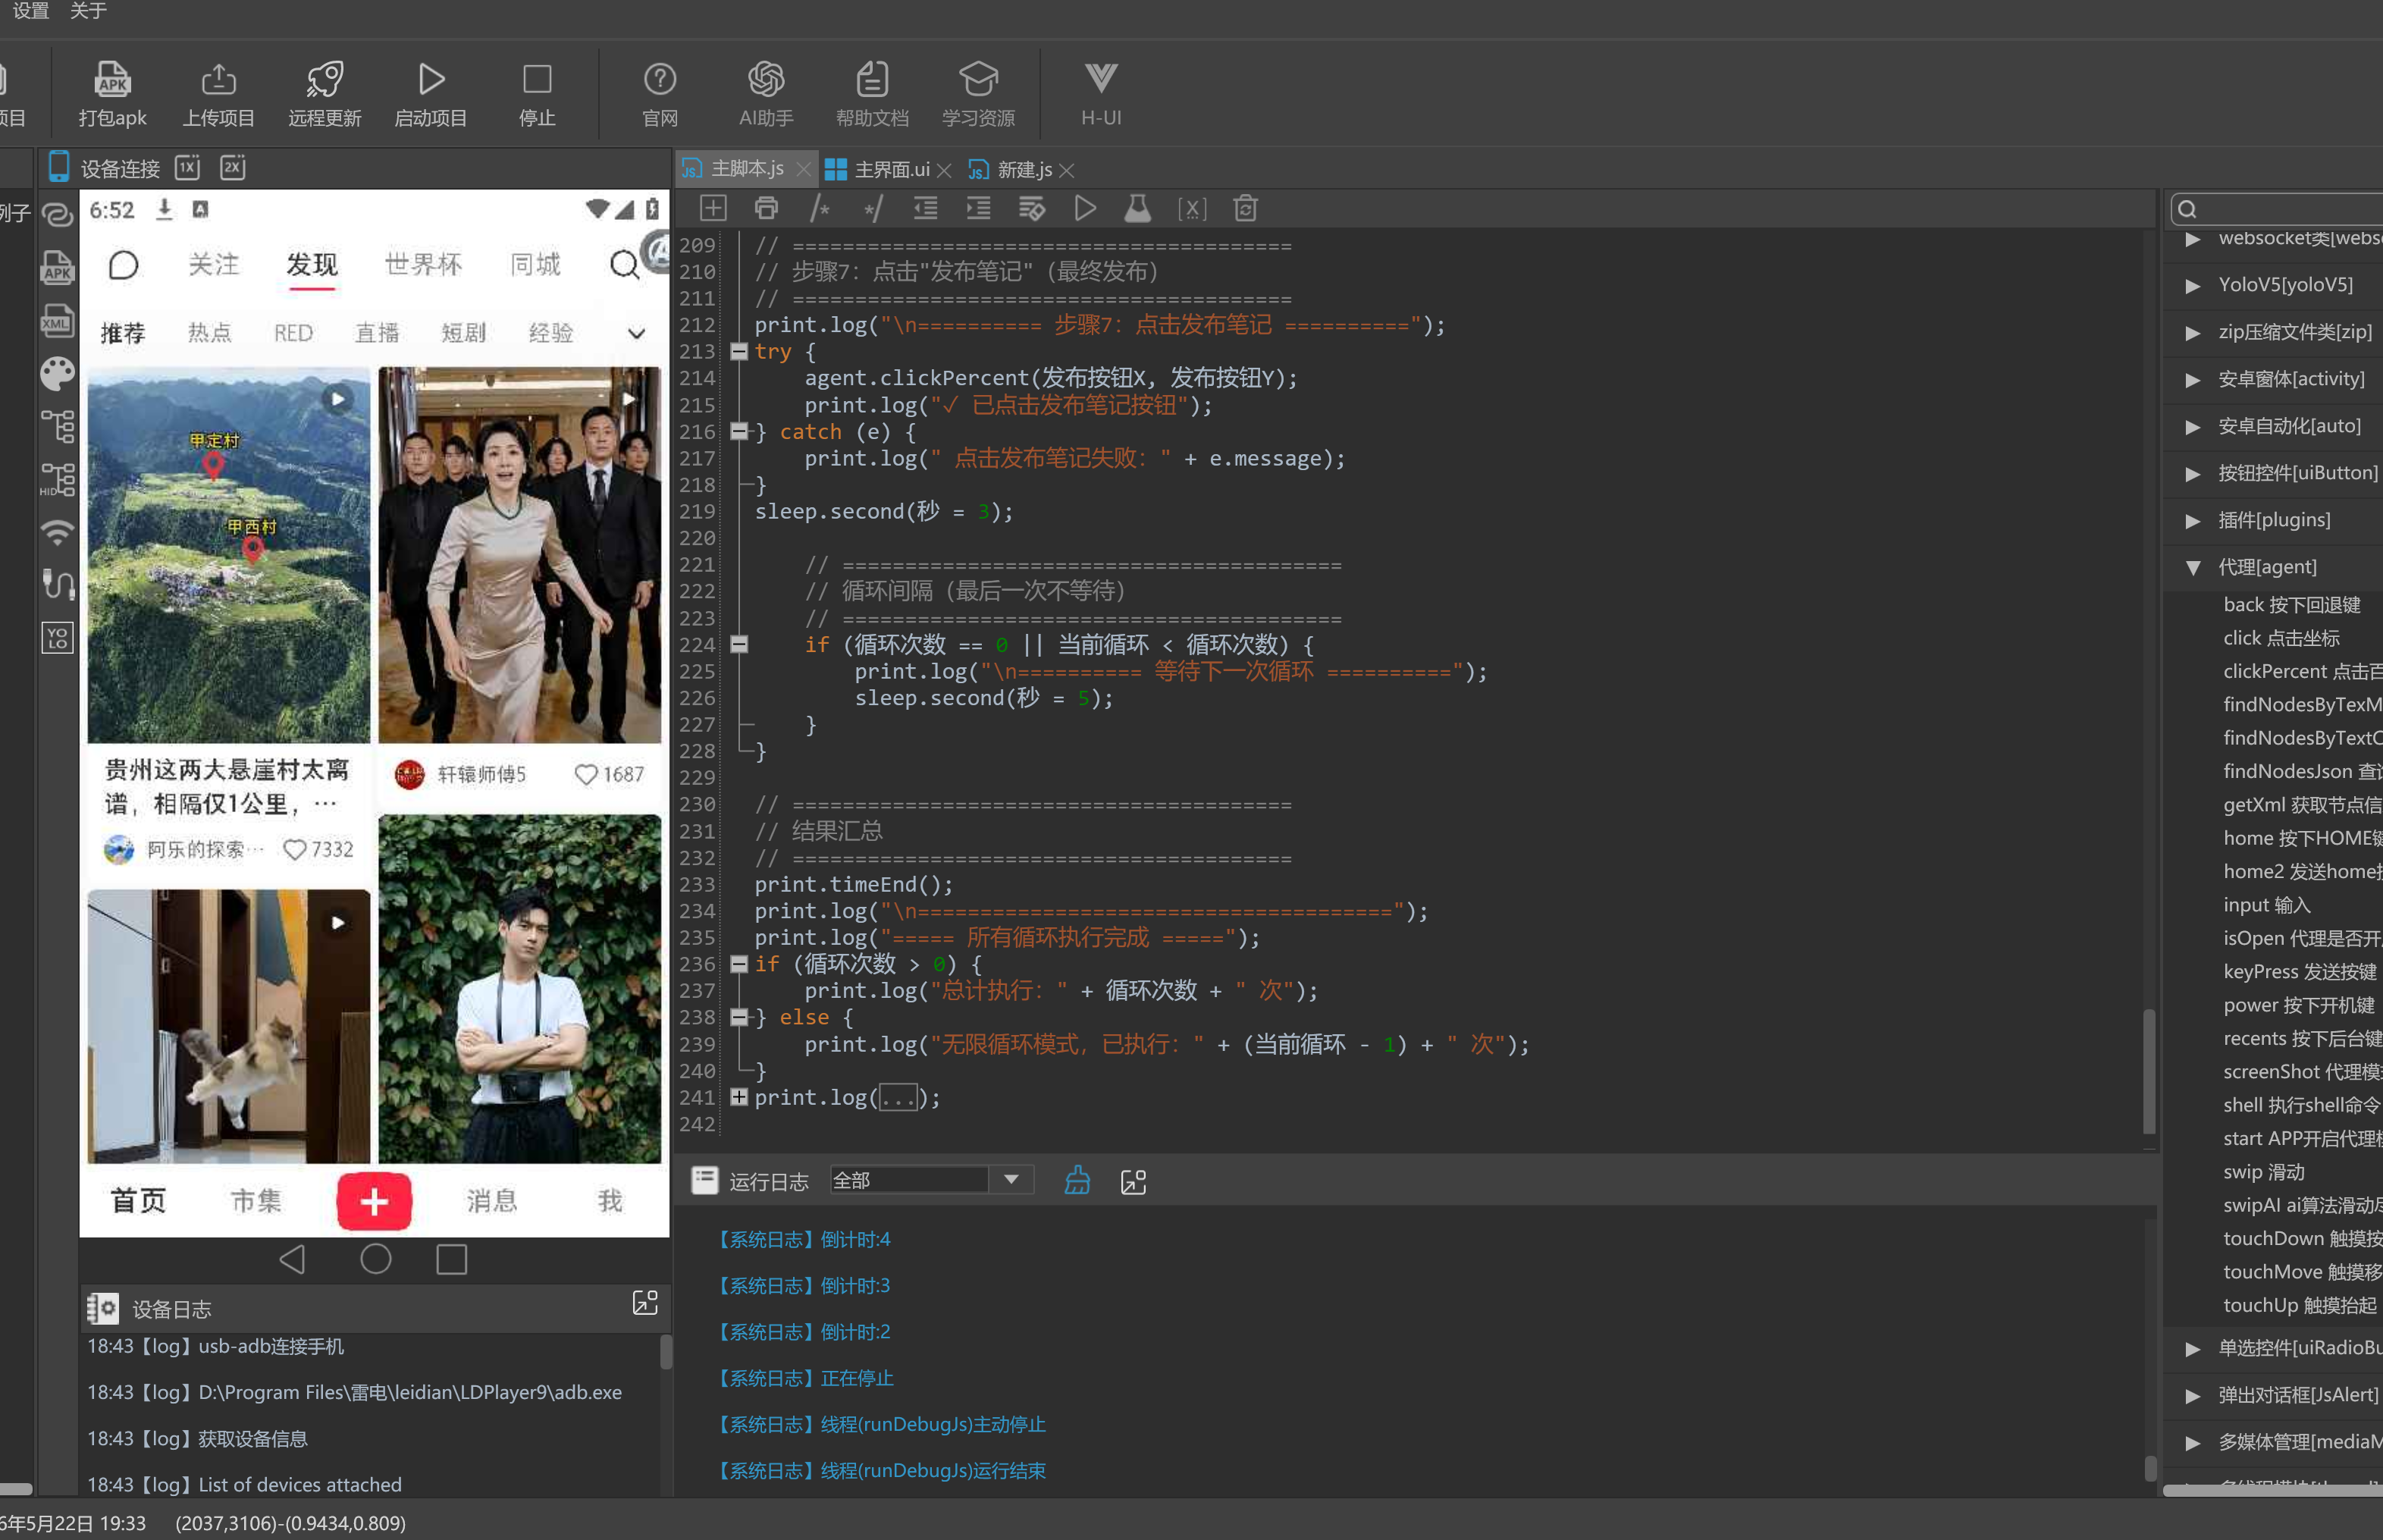The image size is (2383, 1540).
Task: Click the 远程更新 rocket icon
Action: [x=325, y=94]
